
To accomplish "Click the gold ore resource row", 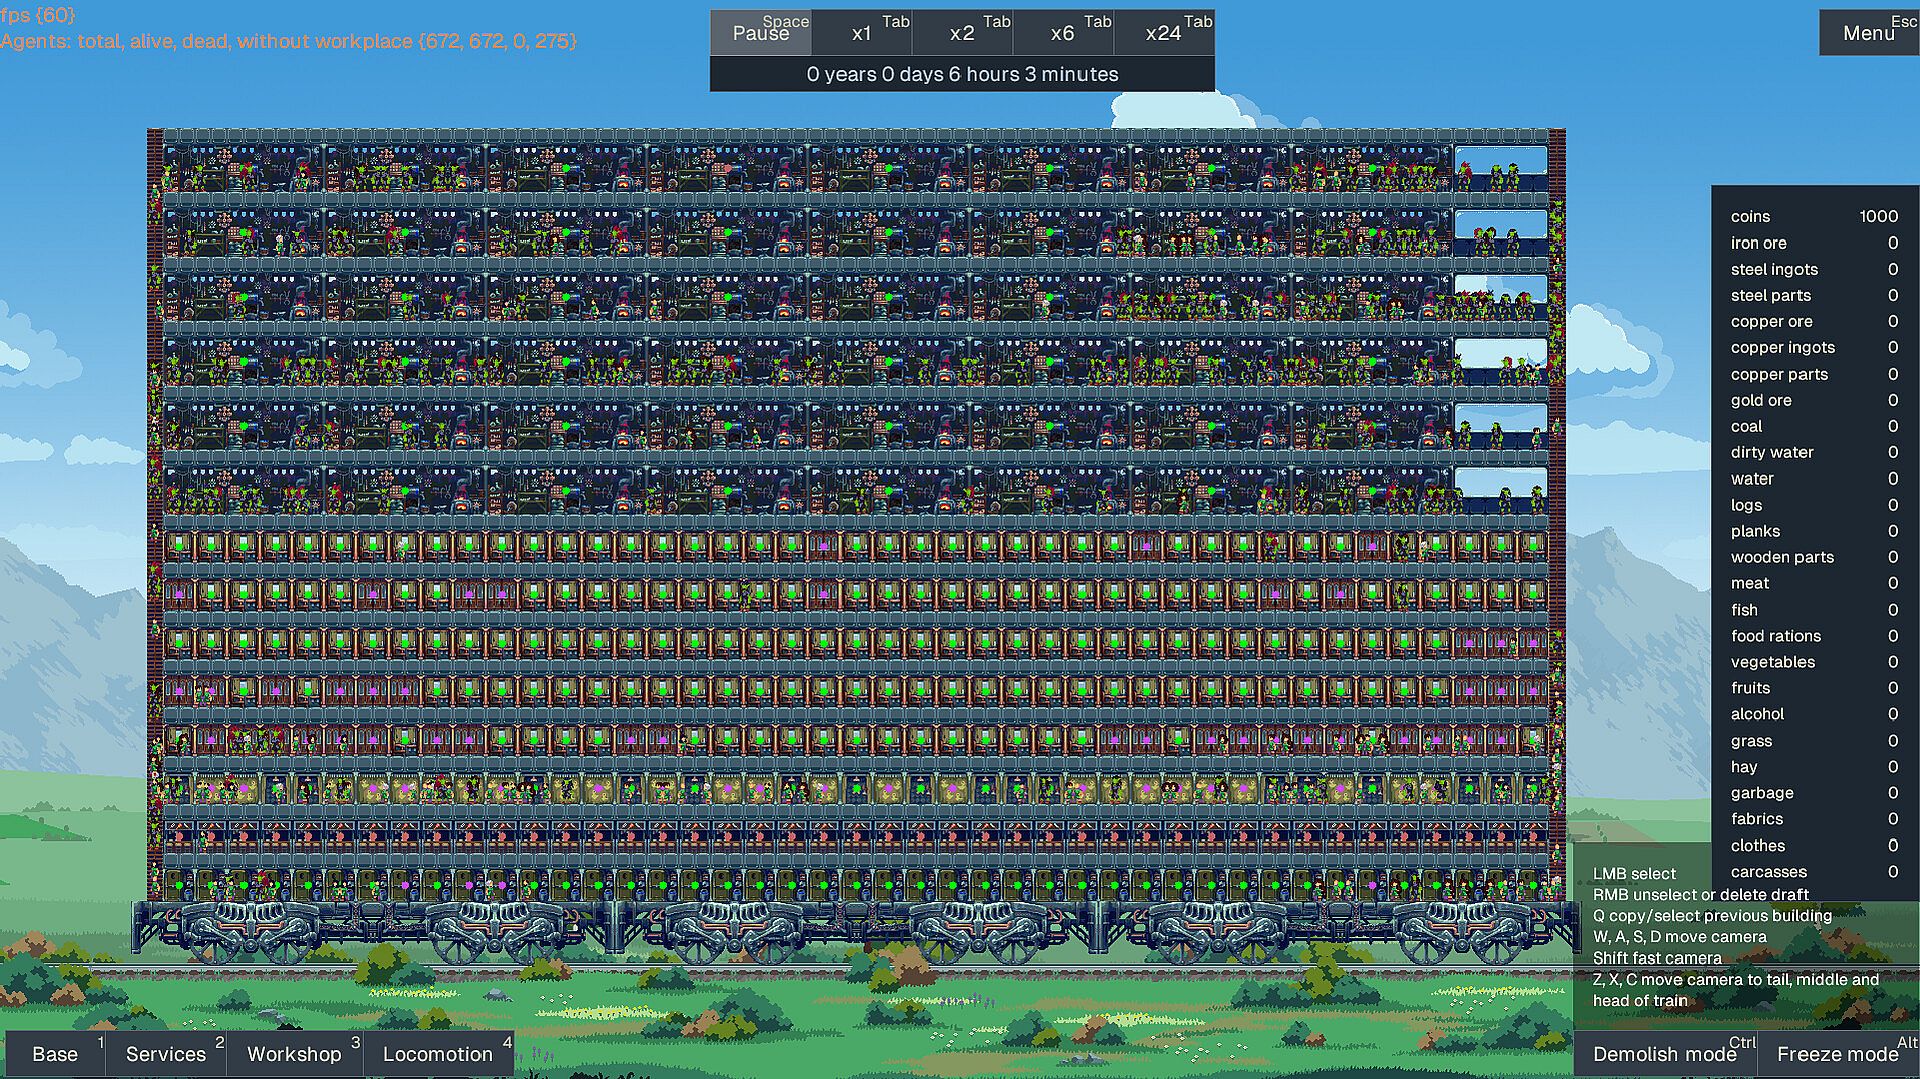I will [1814, 400].
